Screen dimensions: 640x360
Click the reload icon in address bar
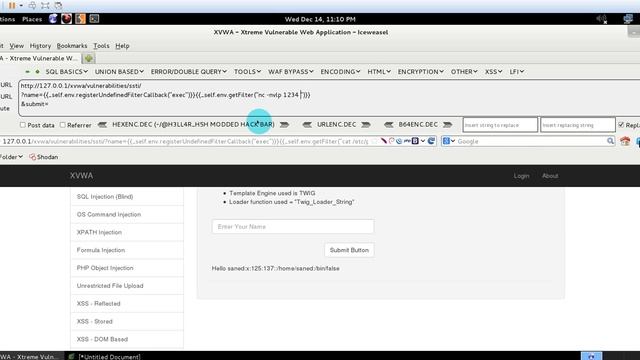coord(431,141)
